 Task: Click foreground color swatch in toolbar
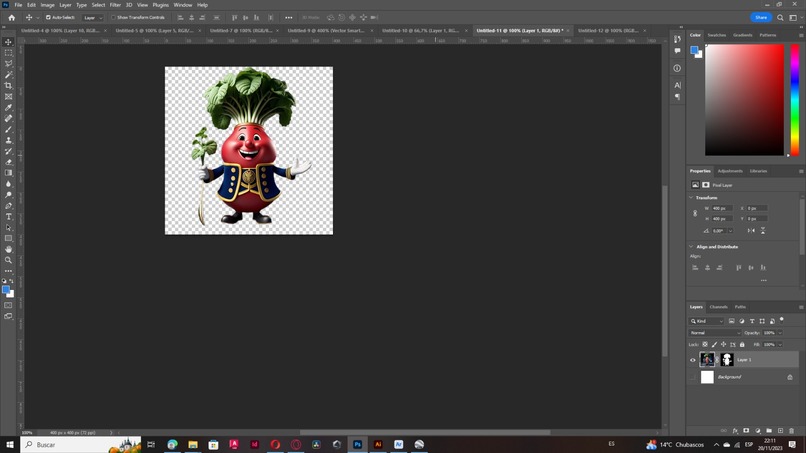pos(6,290)
